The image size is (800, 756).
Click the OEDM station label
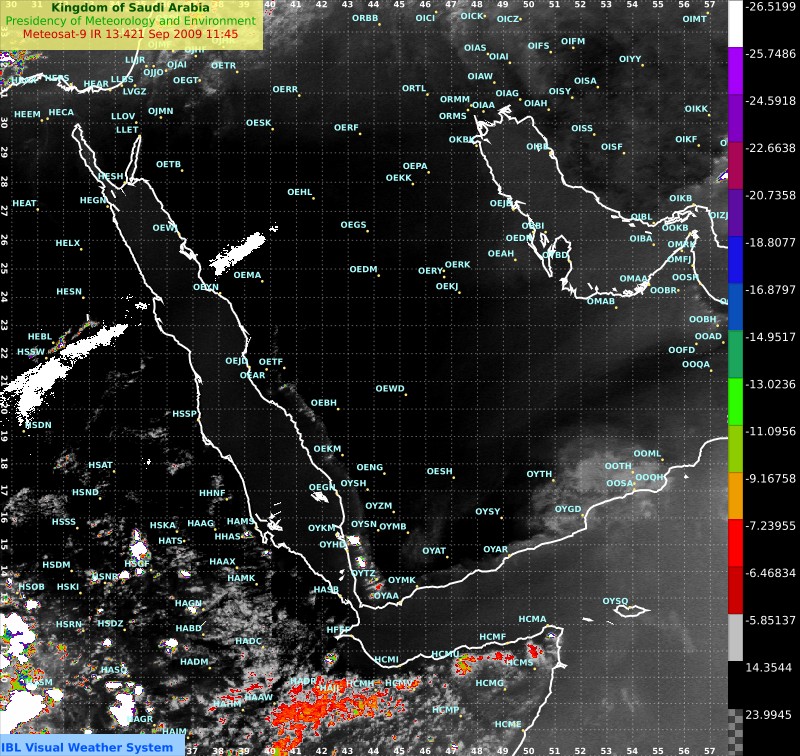pos(363,269)
